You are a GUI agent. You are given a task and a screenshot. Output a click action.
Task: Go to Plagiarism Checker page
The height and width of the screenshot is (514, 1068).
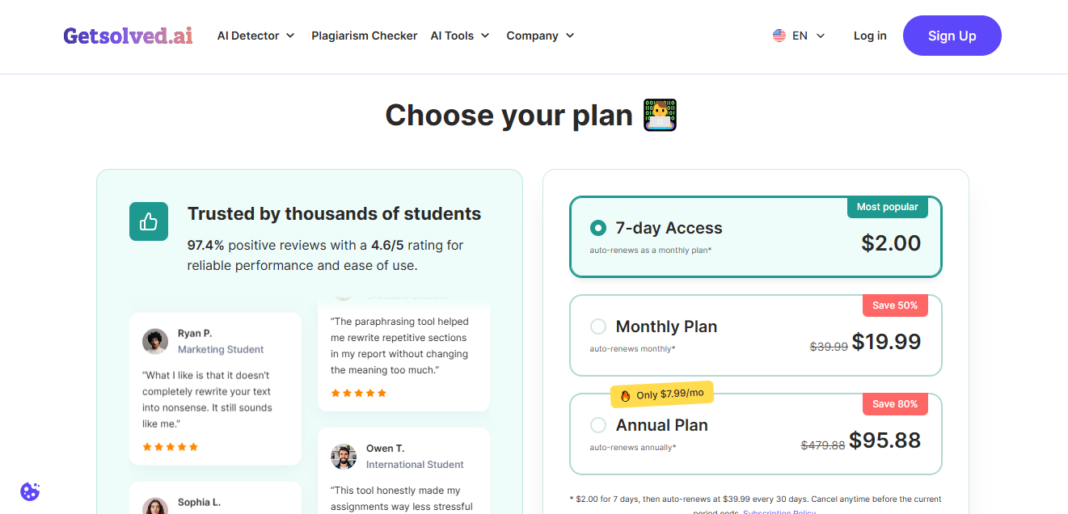[x=364, y=35]
